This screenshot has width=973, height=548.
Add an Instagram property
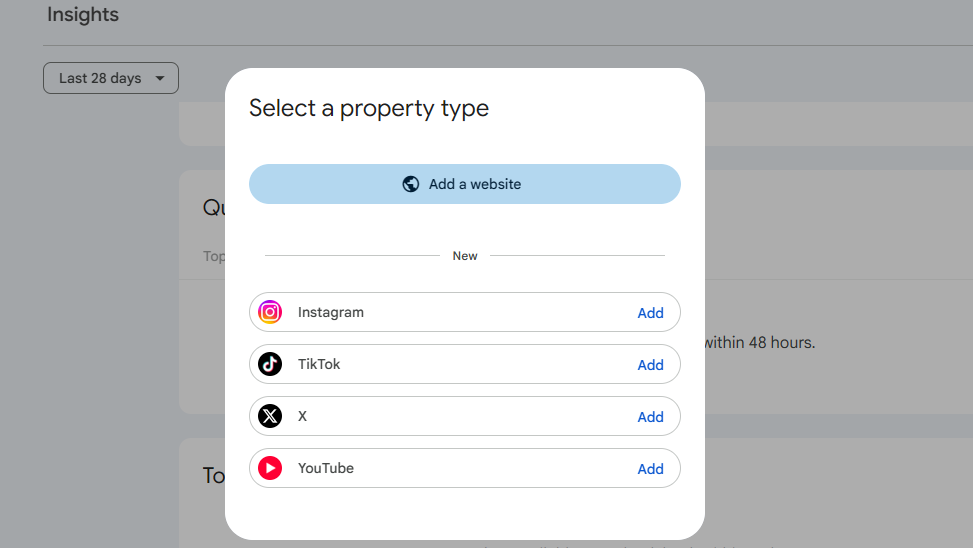point(650,313)
